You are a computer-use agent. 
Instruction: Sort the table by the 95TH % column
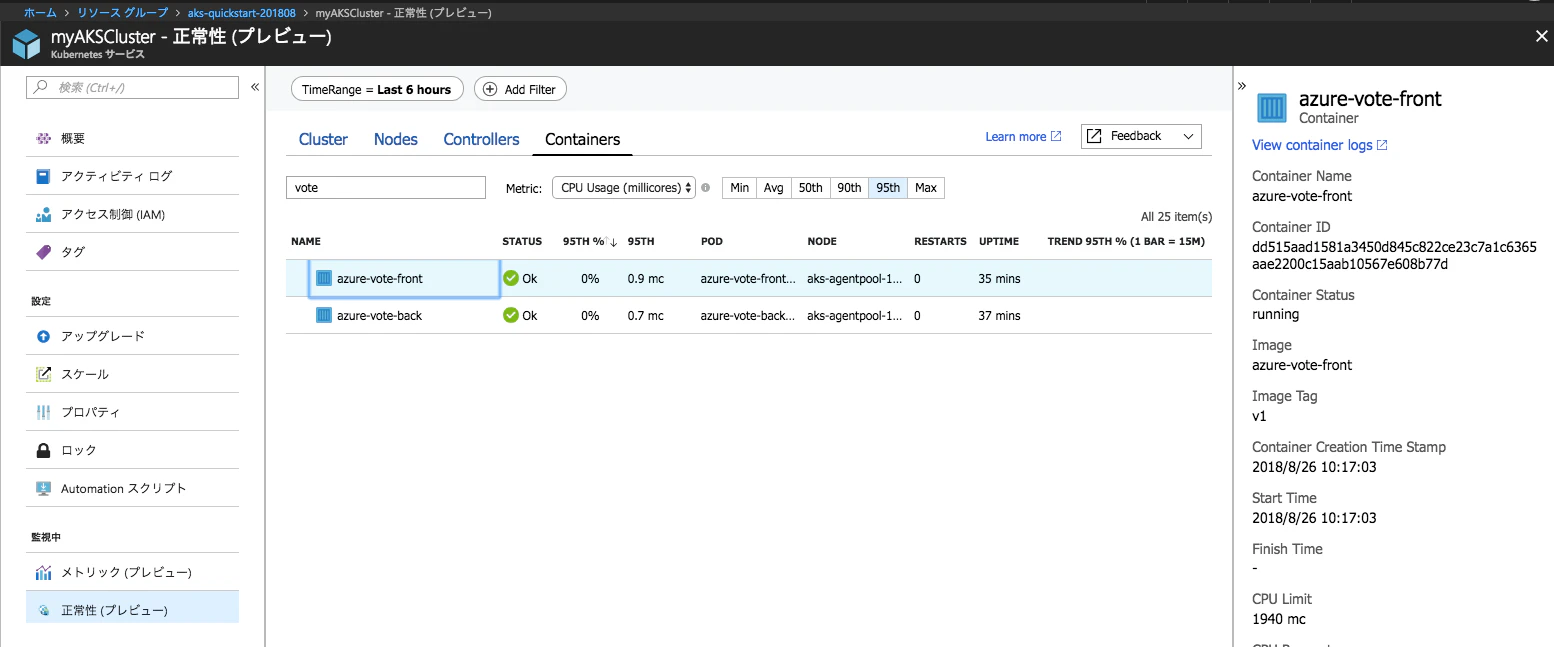(589, 242)
